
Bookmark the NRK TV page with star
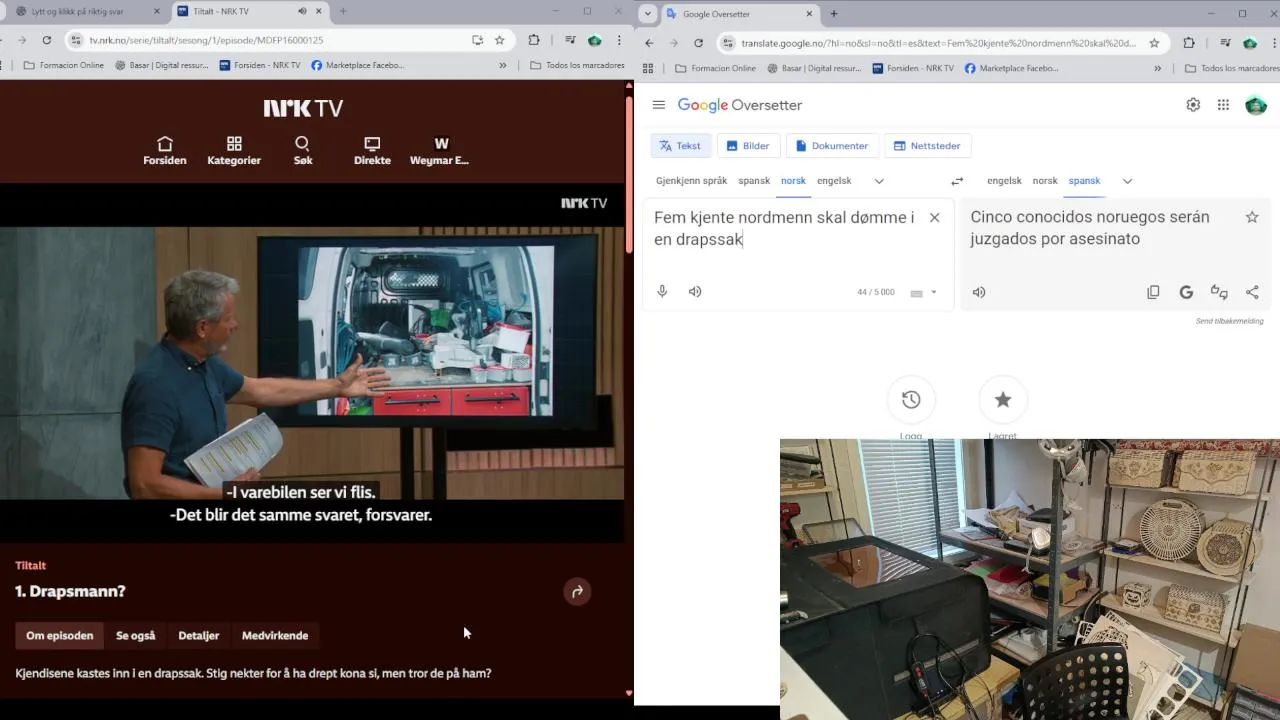coord(499,40)
